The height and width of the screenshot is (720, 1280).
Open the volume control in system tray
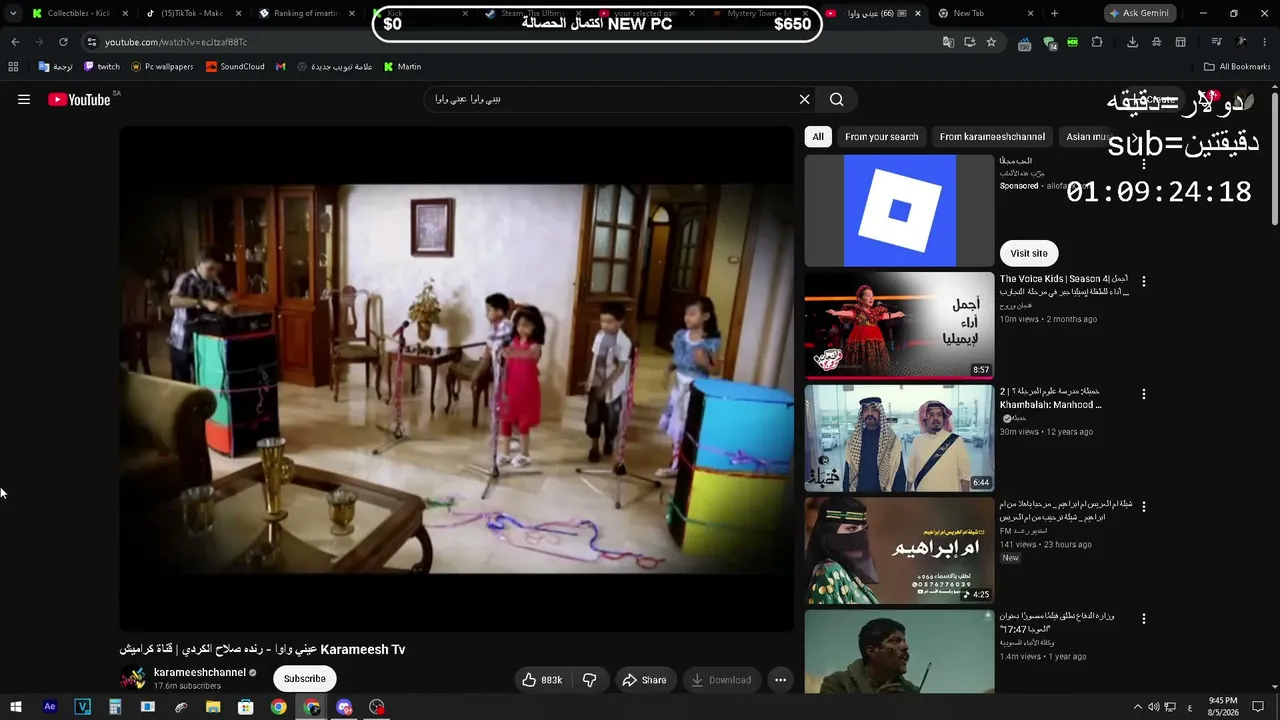pos(1154,707)
